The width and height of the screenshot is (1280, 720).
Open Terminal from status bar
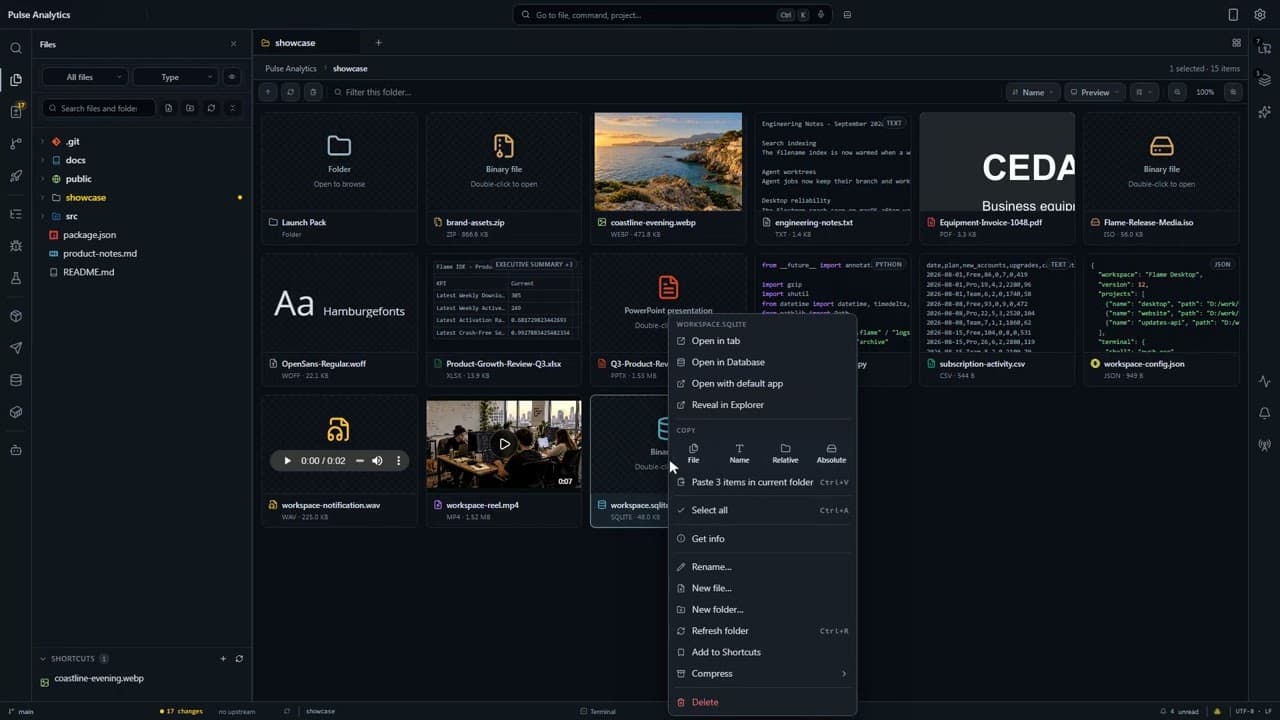598,711
